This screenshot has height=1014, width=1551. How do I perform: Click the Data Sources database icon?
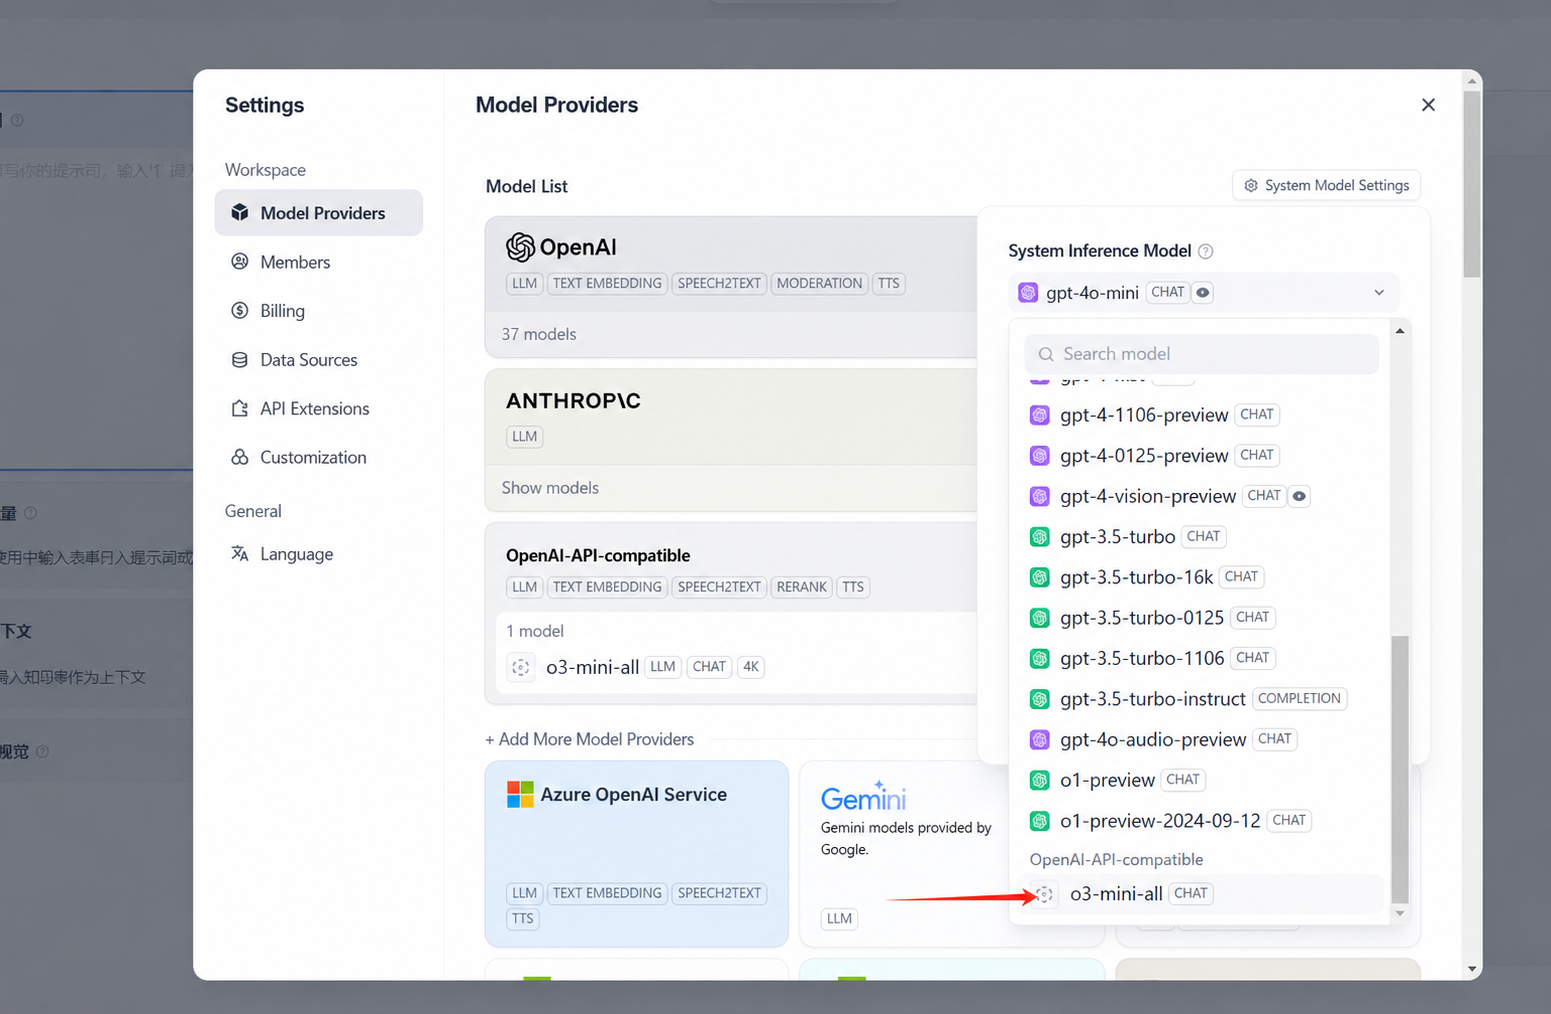coord(240,359)
